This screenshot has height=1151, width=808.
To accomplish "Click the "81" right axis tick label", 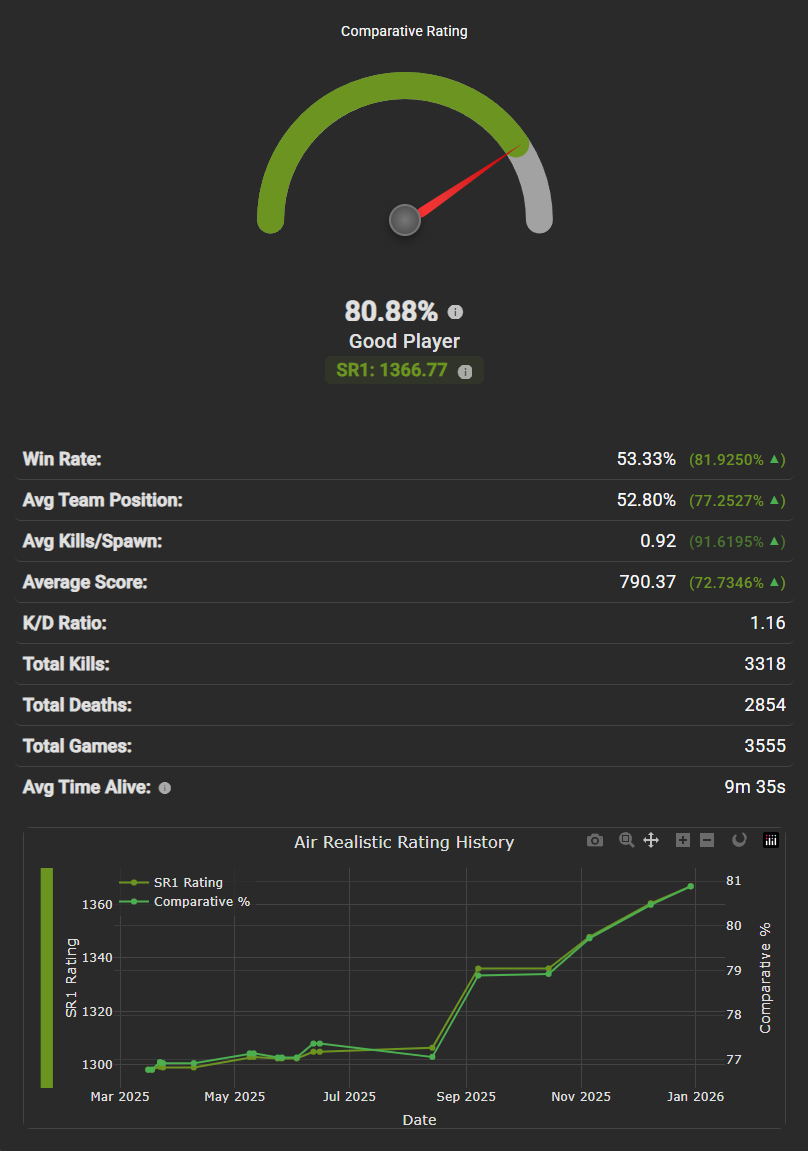I will point(734,881).
